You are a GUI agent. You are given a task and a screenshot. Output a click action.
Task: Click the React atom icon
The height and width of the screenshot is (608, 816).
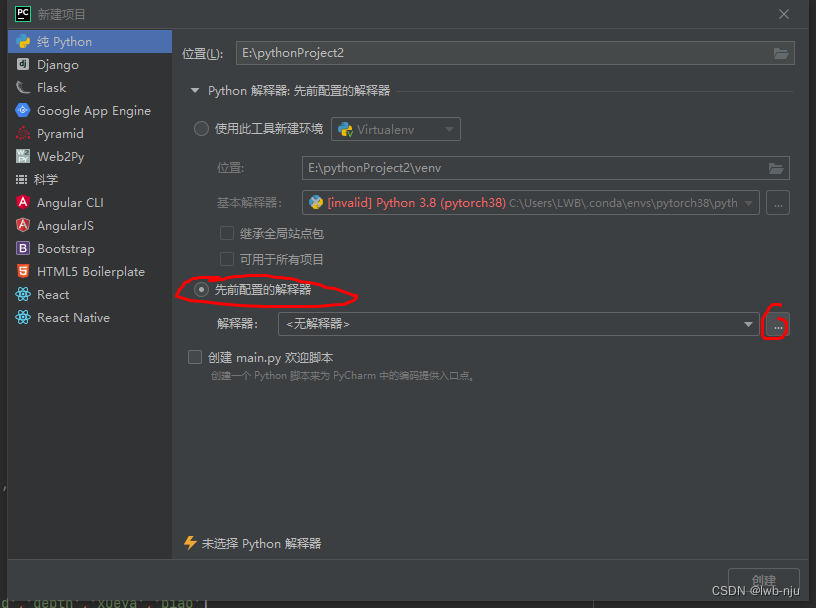[23, 294]
